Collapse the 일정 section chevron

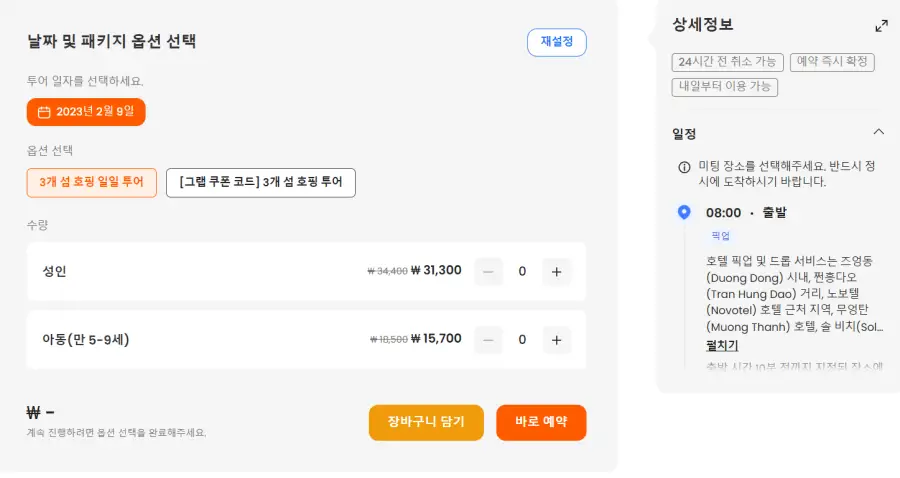pyautogui.click(x=878, y=132)
